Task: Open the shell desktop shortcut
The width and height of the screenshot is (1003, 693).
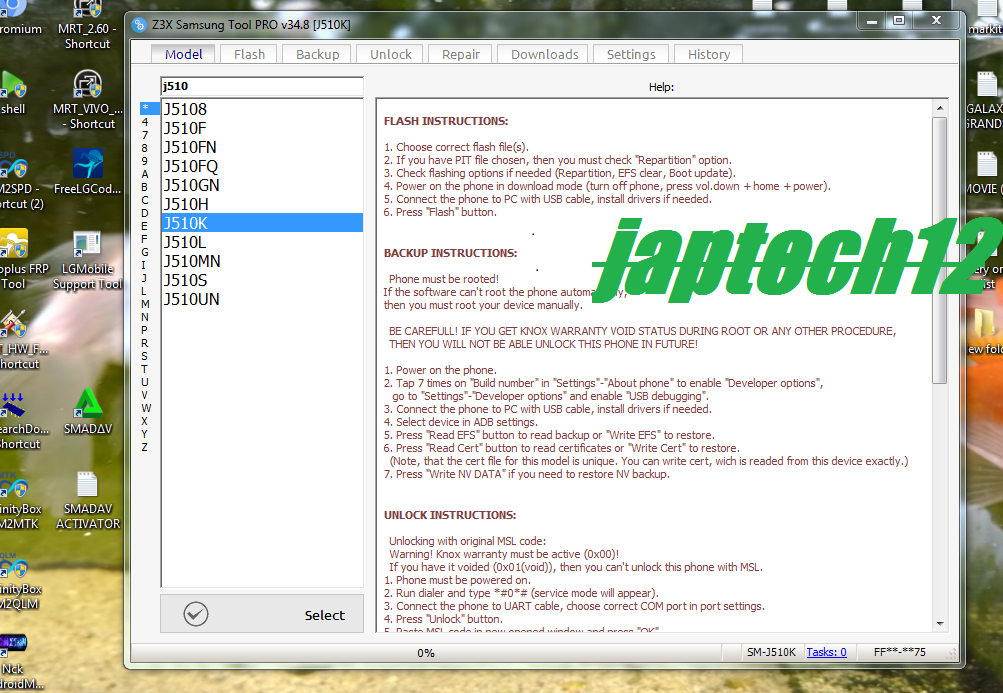Action: click(x=13, y=92)
